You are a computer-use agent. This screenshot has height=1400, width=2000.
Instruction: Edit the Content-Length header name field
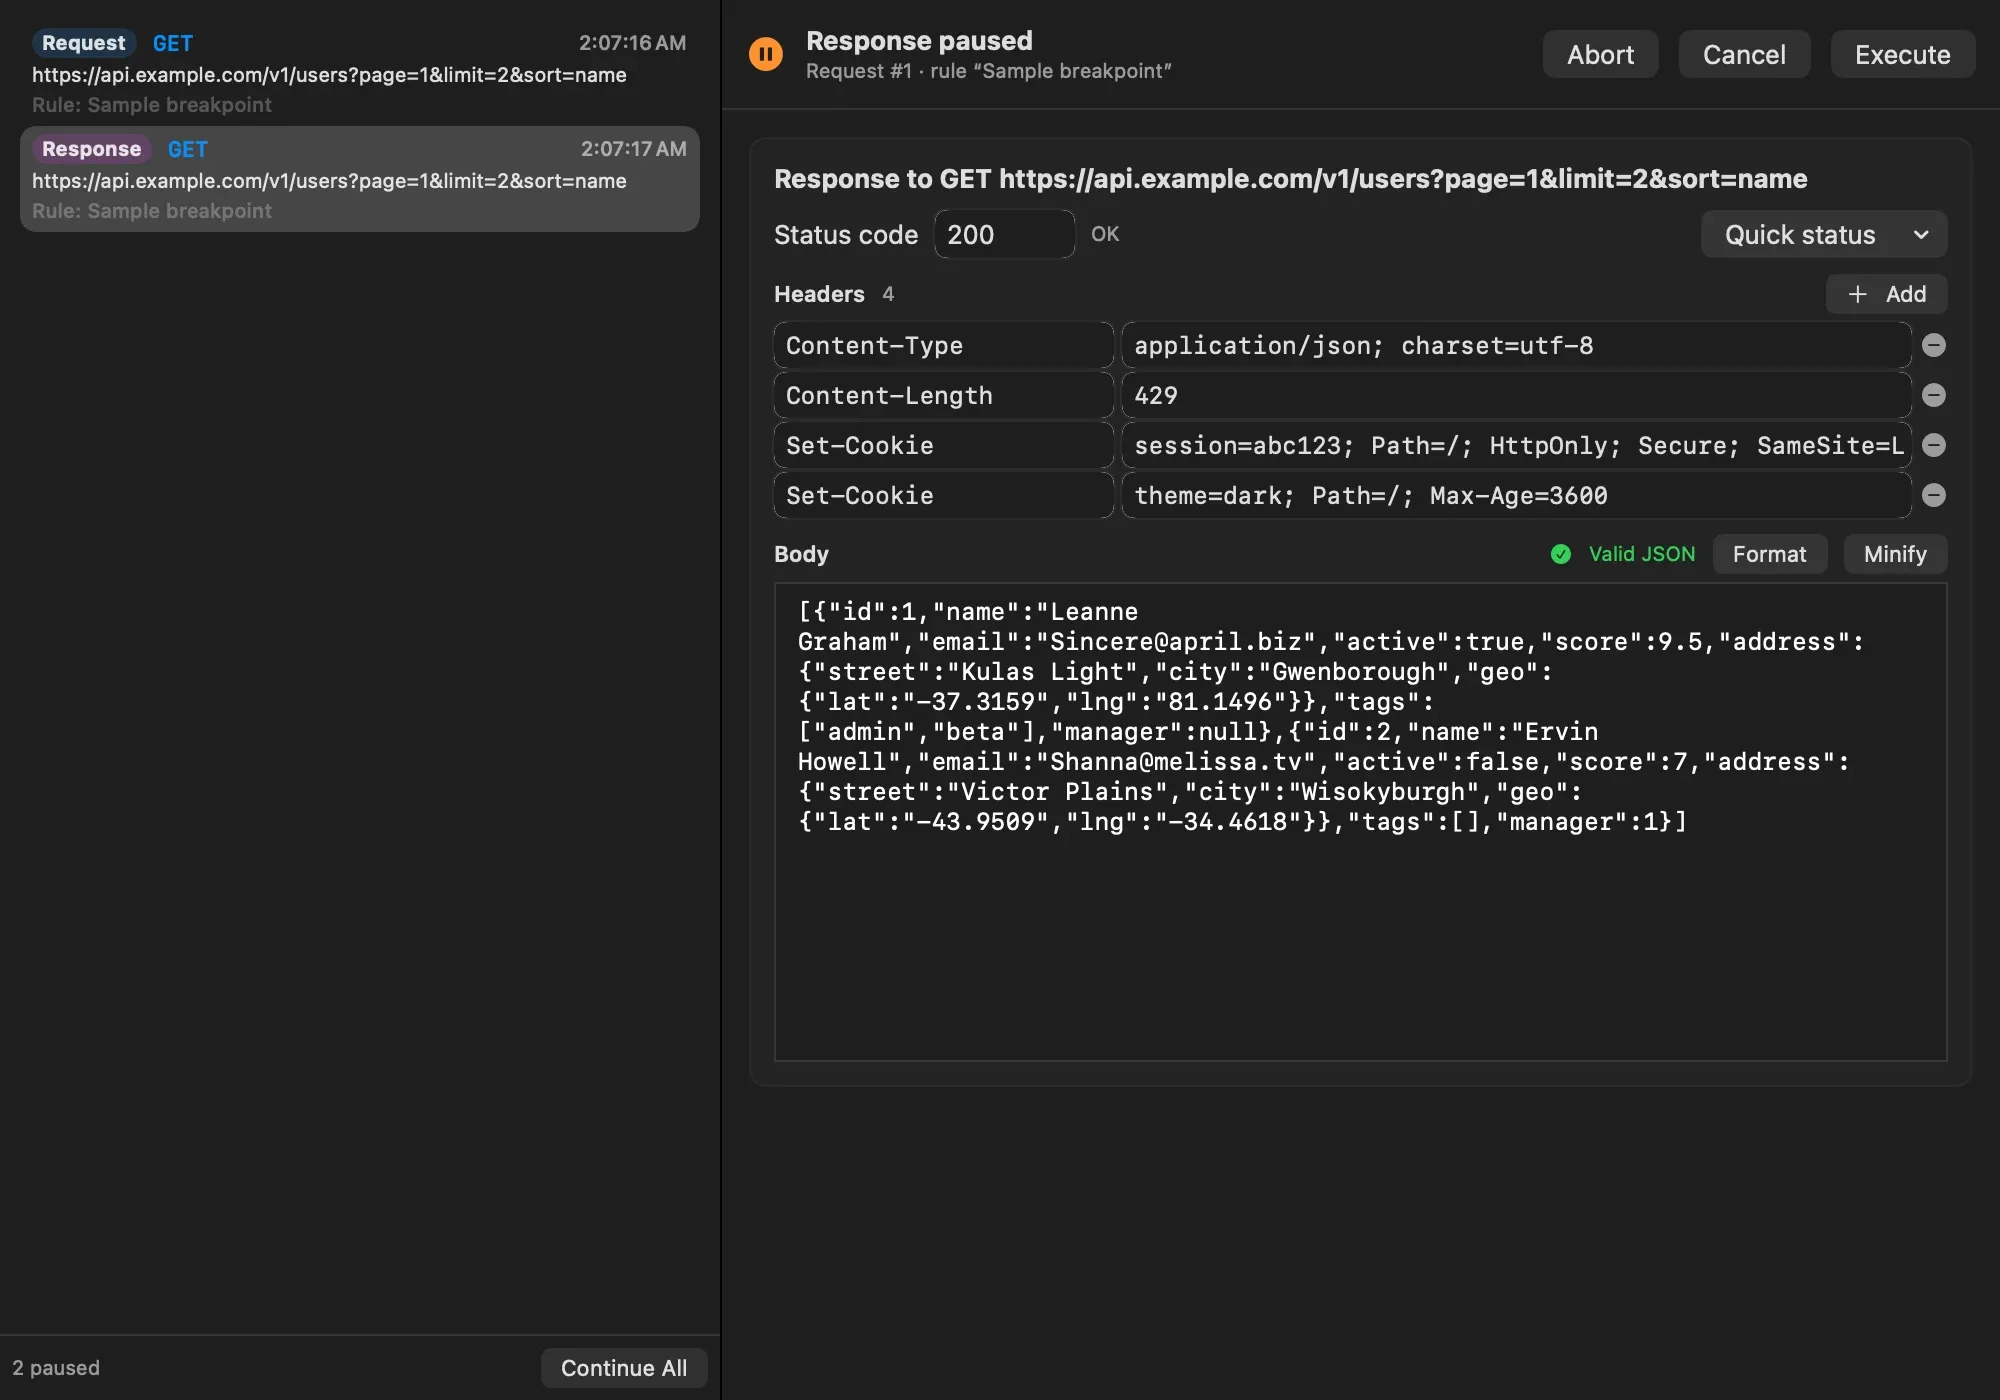943,395
